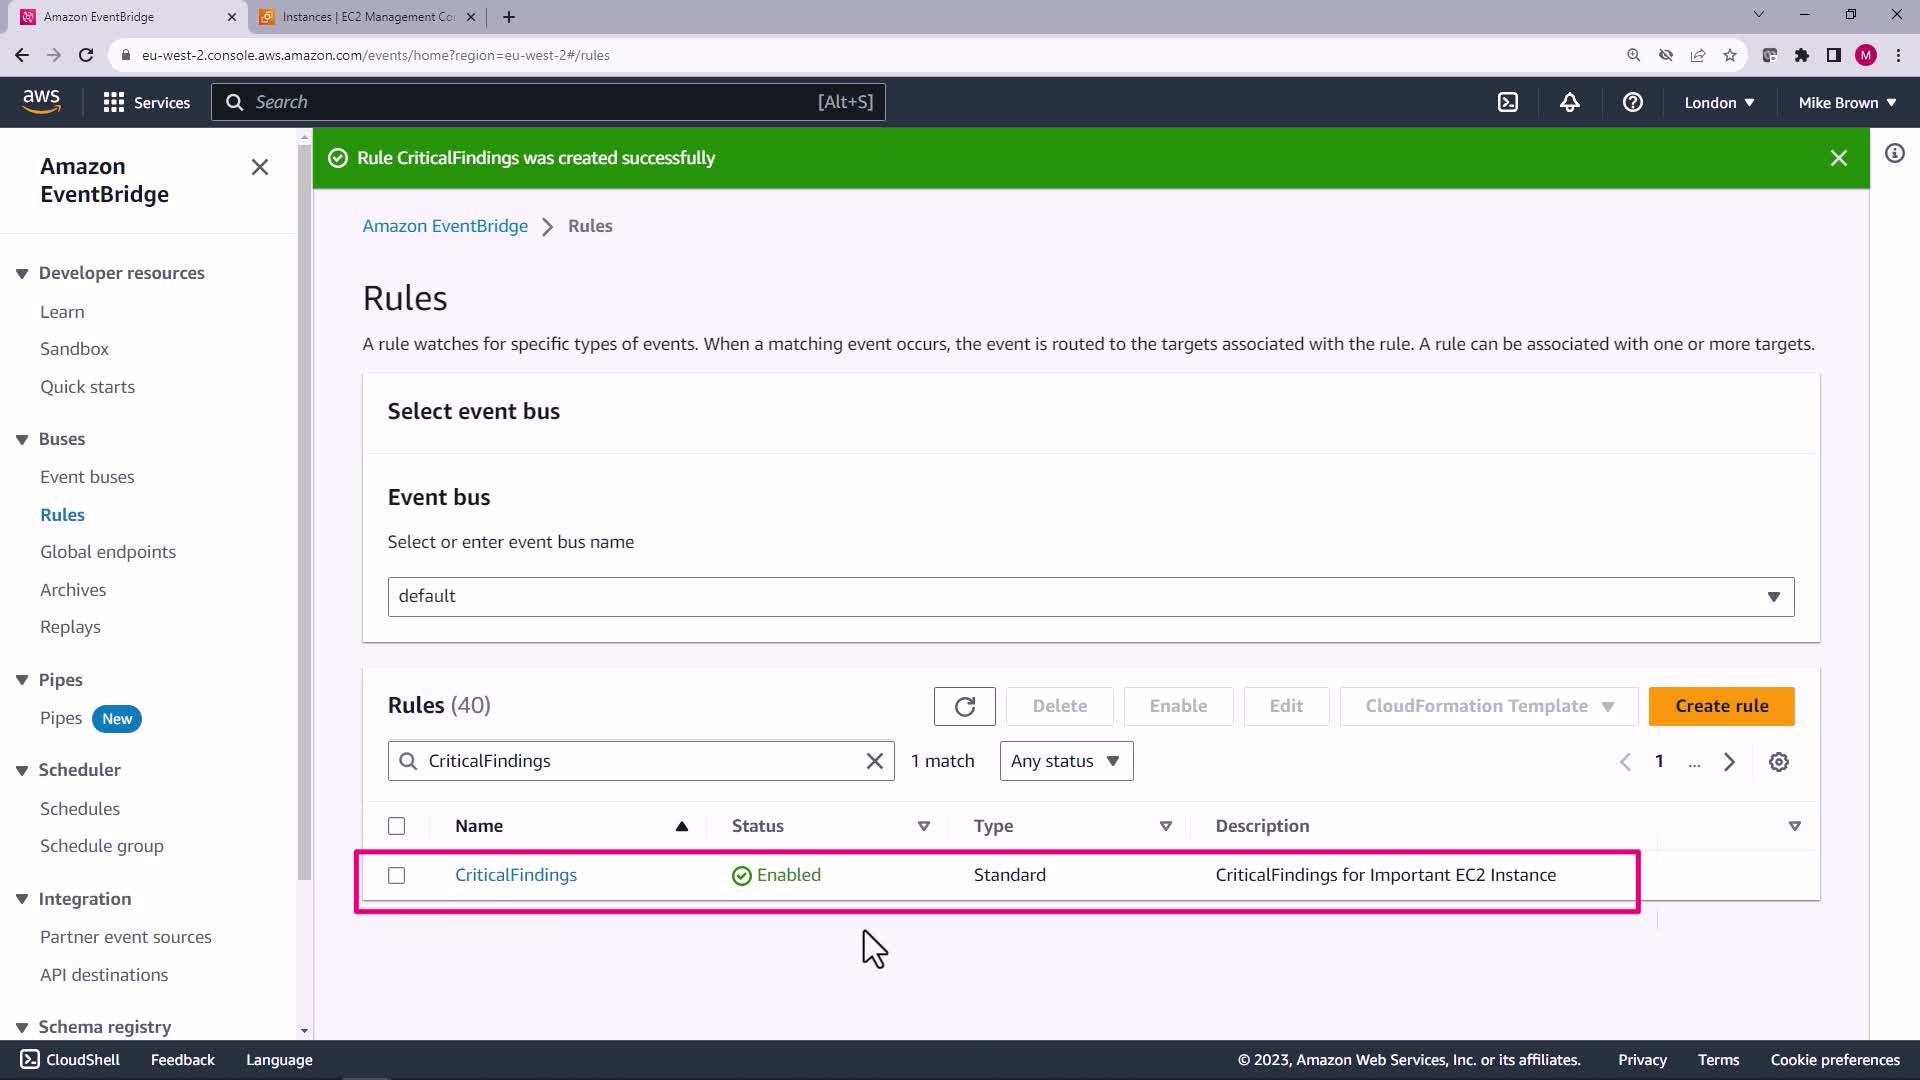This screenshot has height=1080, width=1920.
Task: Clear the CriticalFindings search filter
Action: pos(874,761)
